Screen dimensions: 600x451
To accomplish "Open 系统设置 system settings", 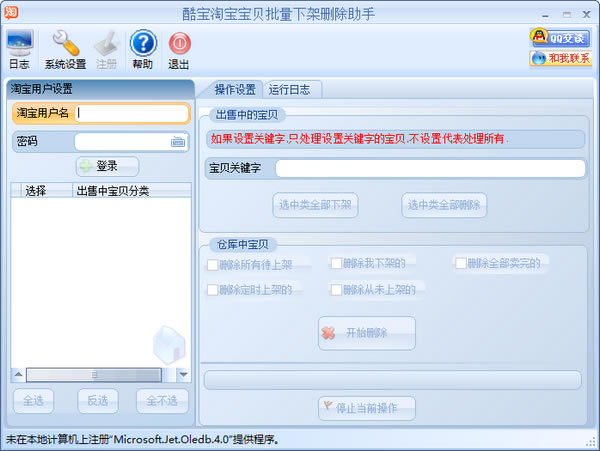I will click(65, 49).
